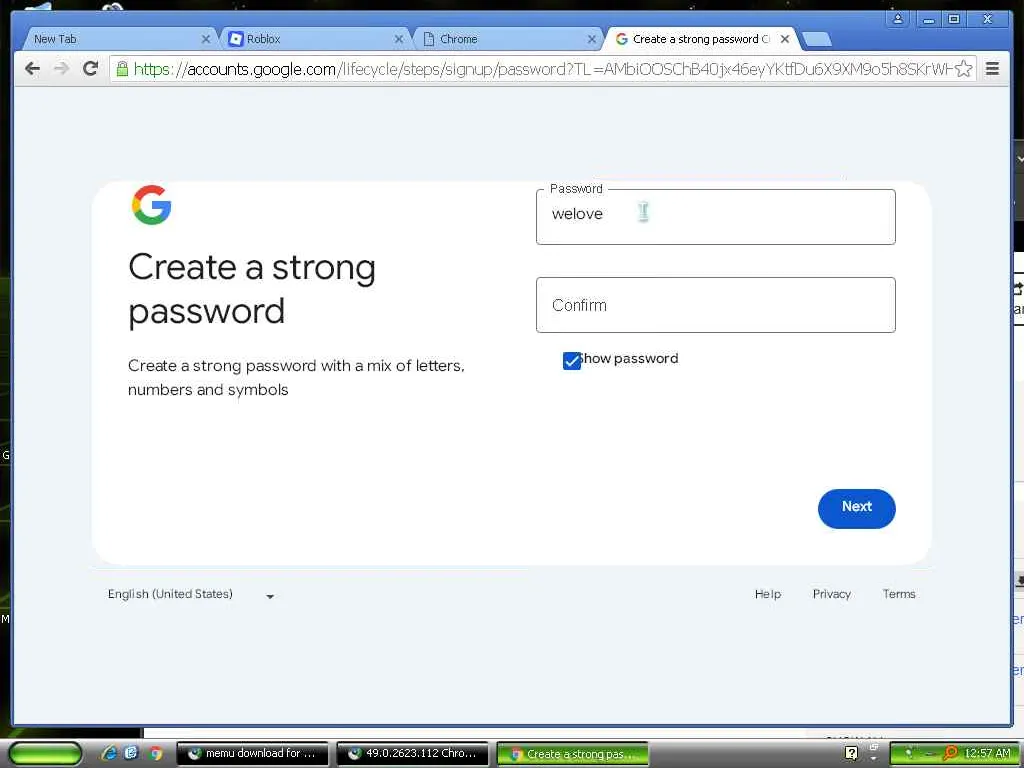Viewport: 1024px width, 768px height.
Task: Reload the current page
Action: coord(91,68)
